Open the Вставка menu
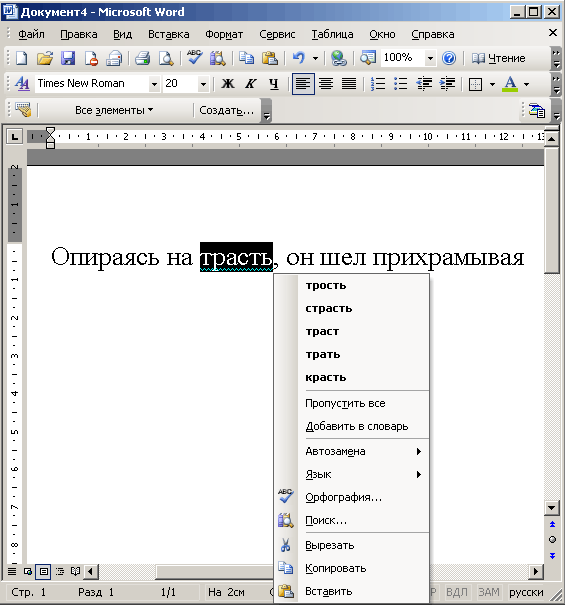 168,34
